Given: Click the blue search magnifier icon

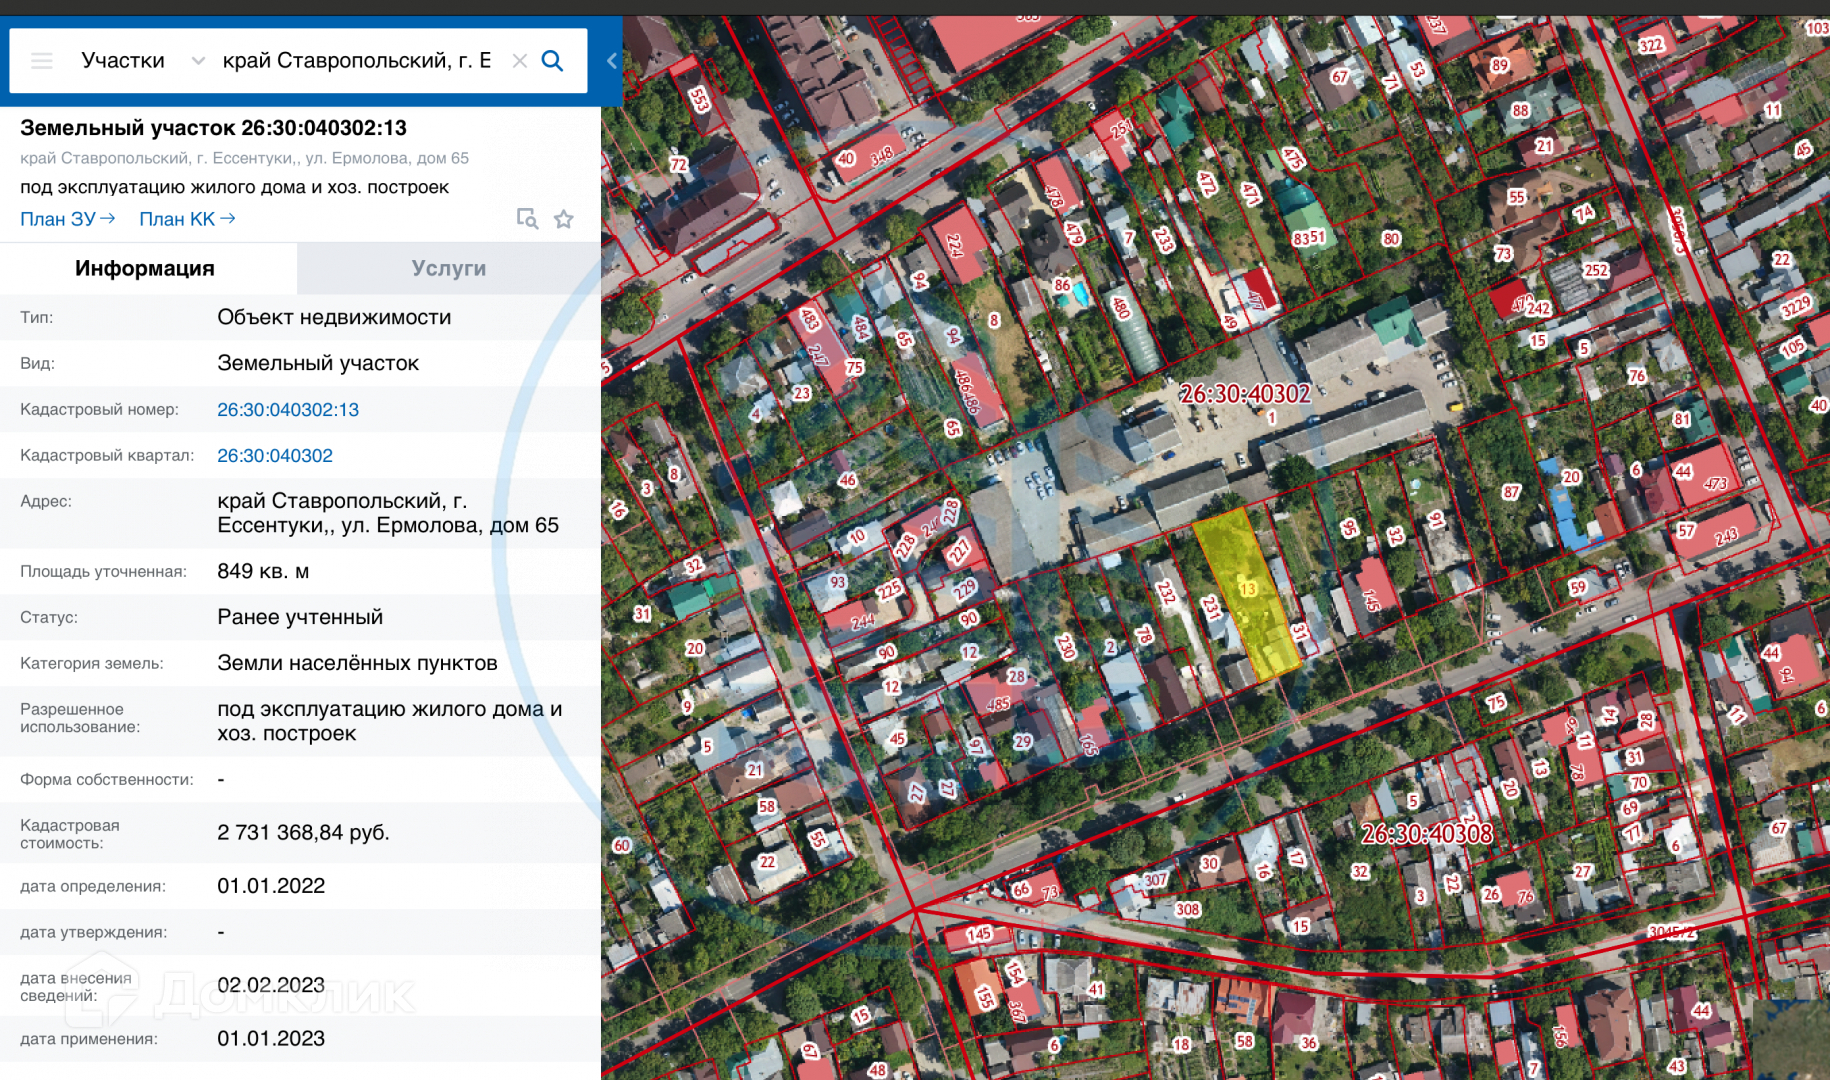Looking at the screenshot, I should coord(552,61).
